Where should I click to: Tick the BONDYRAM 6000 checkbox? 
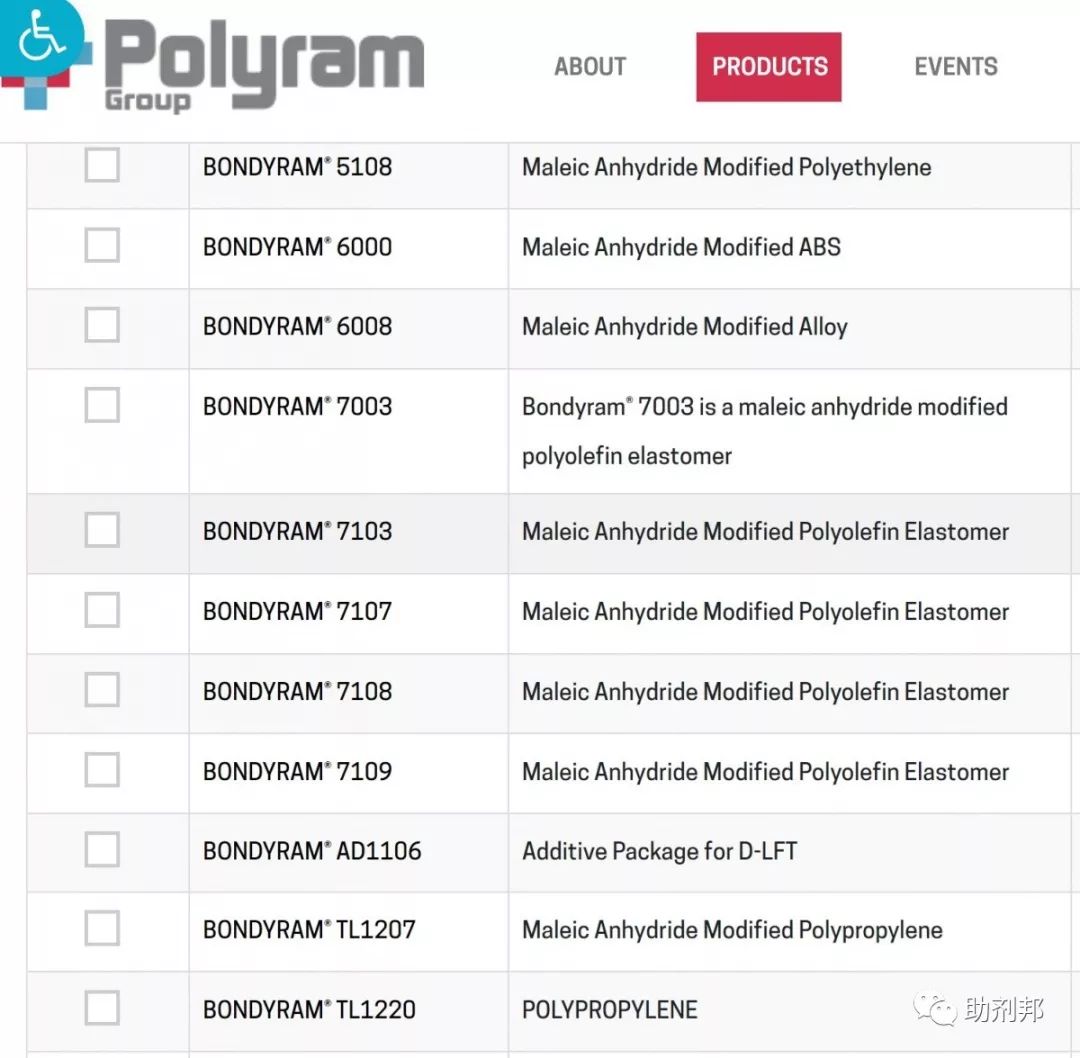coord(102,245)
